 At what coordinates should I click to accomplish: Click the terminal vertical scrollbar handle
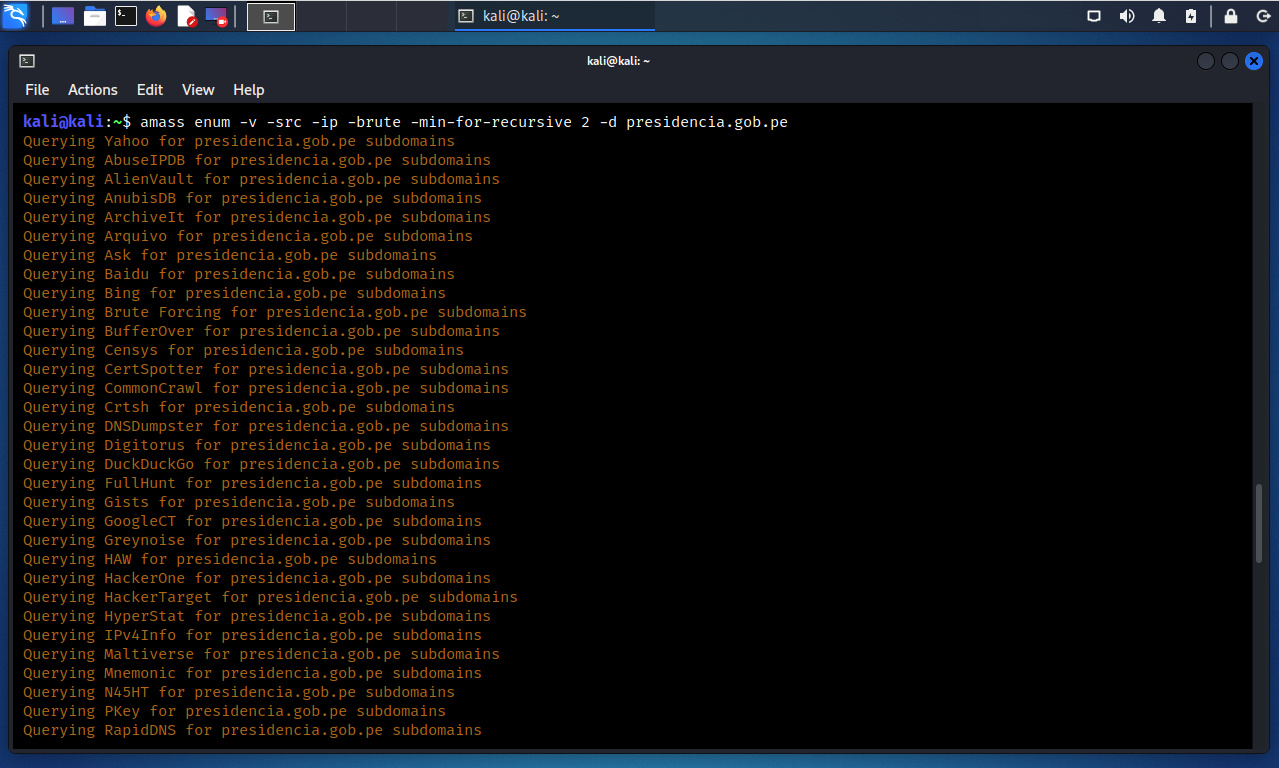pyautogui.click(x=1259, y=522)
